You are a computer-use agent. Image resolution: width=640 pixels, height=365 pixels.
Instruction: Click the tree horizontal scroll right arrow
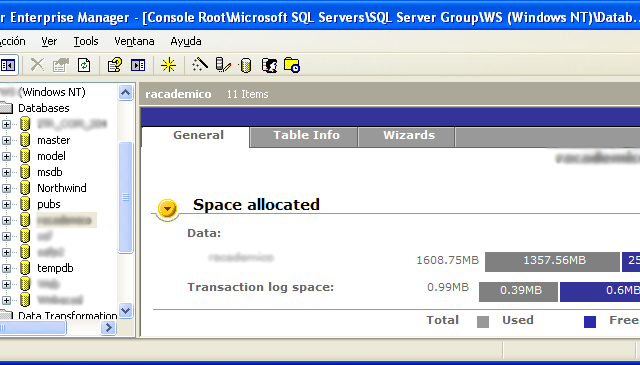tap(108, 327)
